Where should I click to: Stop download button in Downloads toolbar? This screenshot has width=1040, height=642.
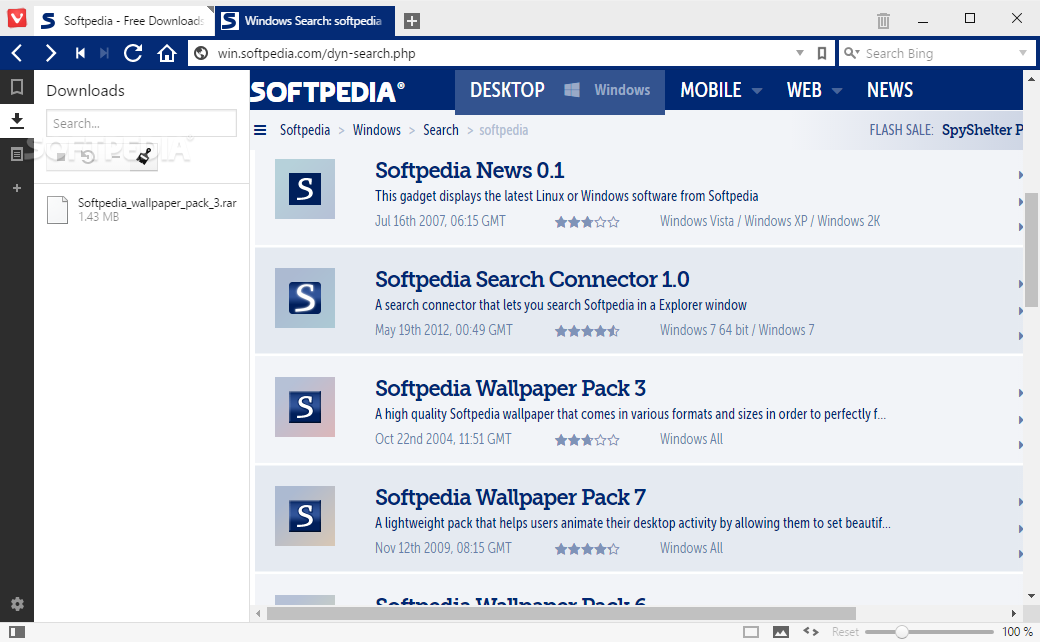click(60, 157)
